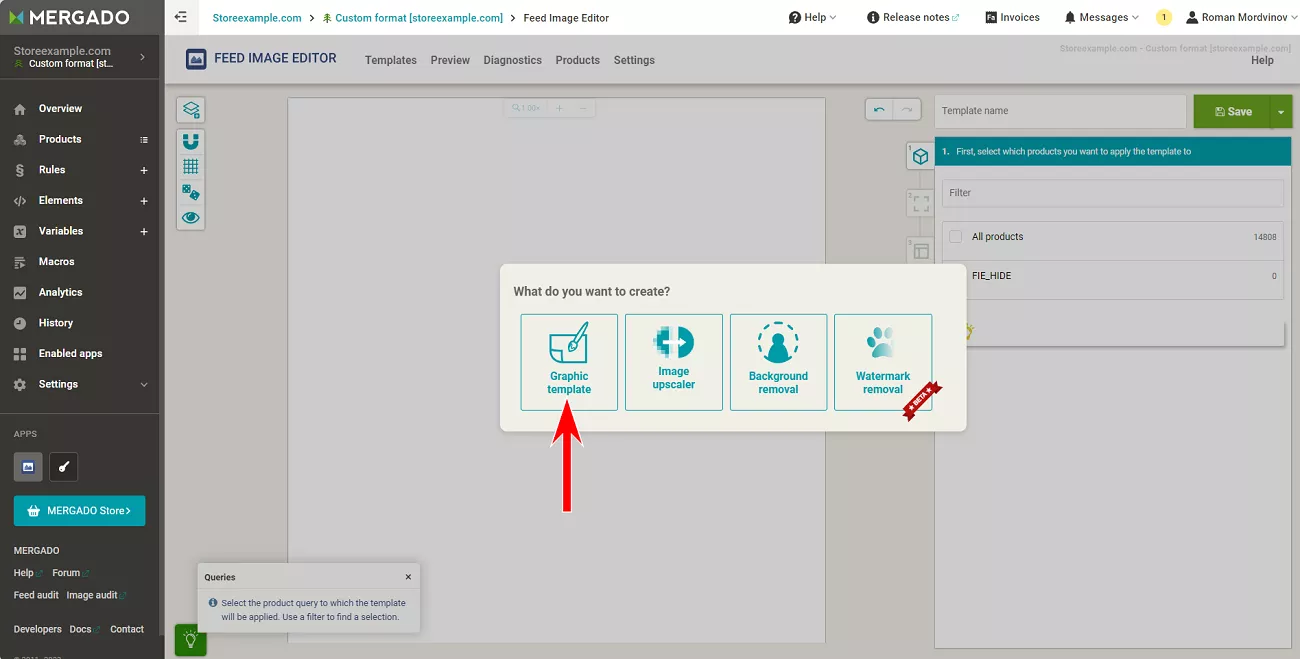1300x659 pixels.
Task: Add new rule with plus icon
Action: click(x=144, y=171)
